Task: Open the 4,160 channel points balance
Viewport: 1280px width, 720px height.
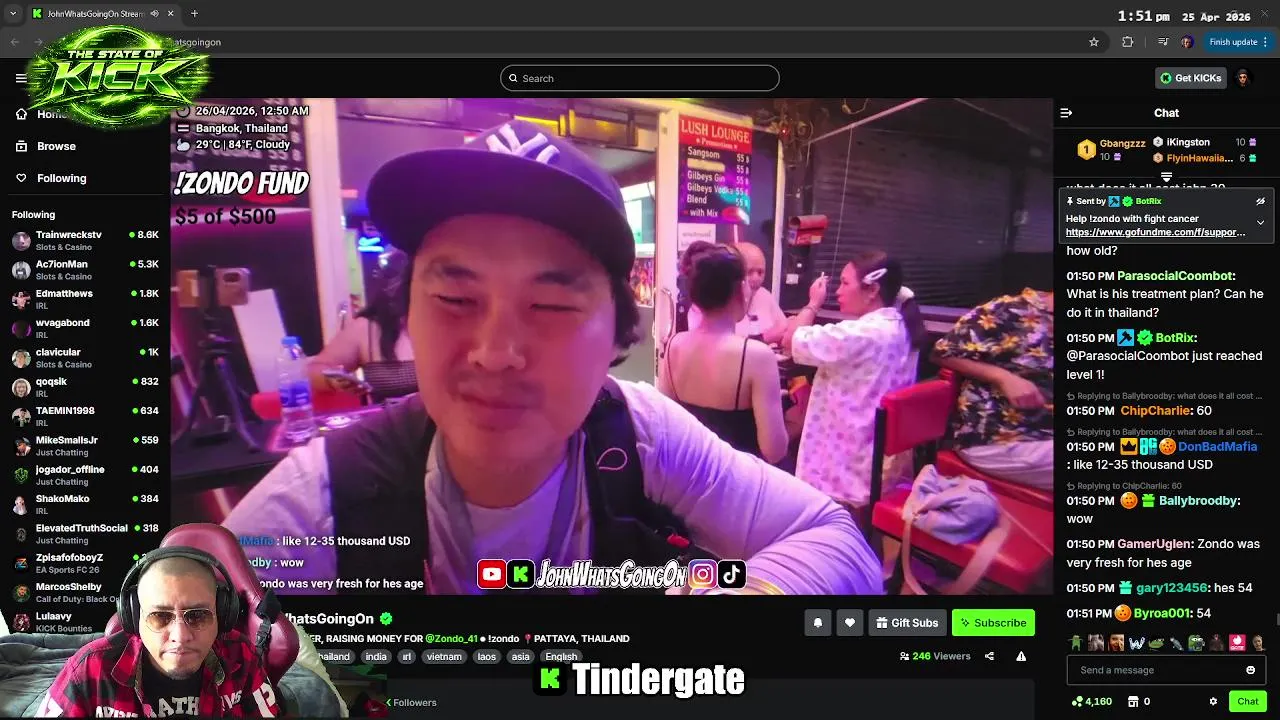Action: pos(1091,701)
